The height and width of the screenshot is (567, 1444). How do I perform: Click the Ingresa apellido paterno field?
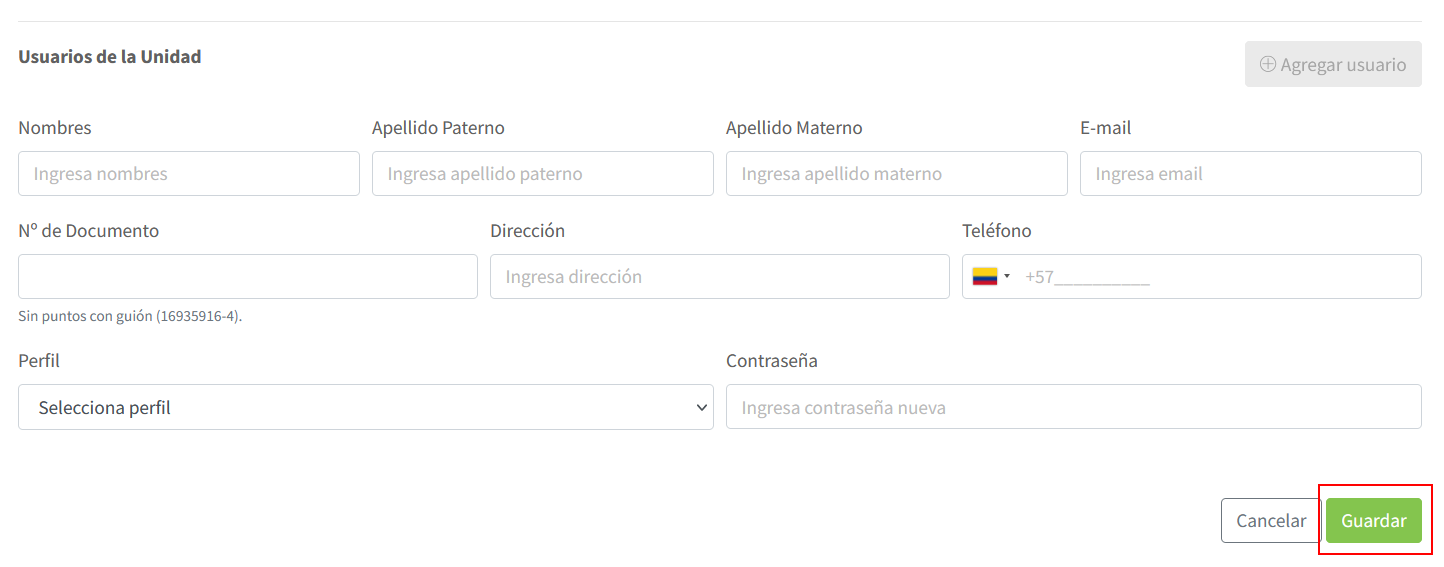point(543,173)
